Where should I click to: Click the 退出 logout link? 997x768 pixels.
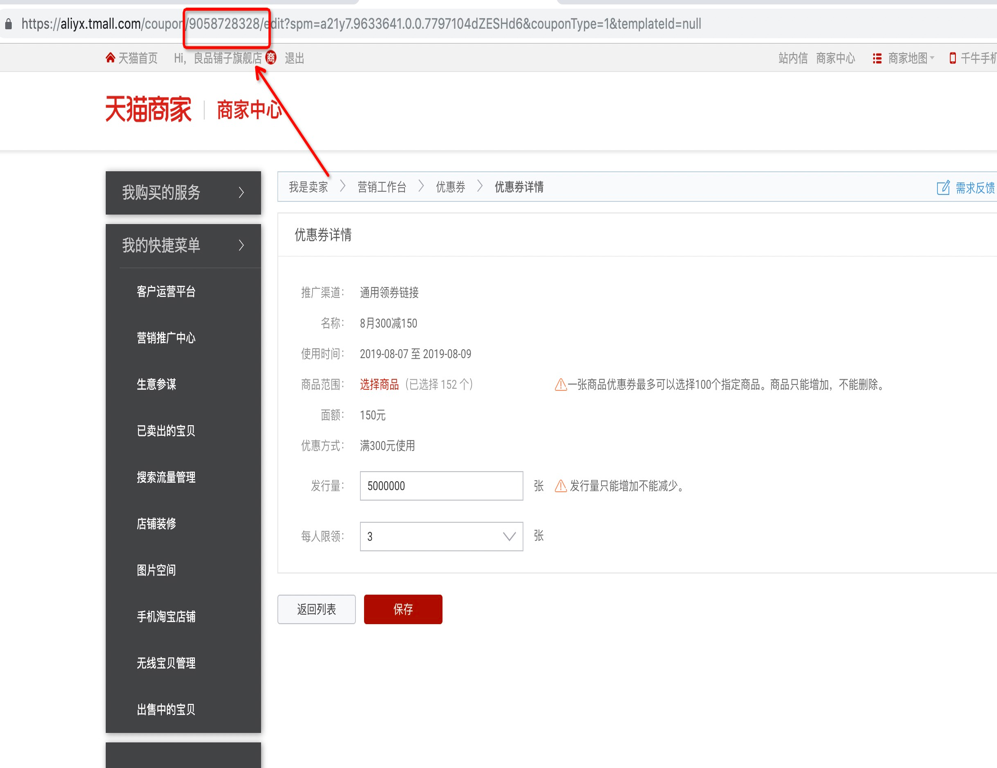point(294,58)
